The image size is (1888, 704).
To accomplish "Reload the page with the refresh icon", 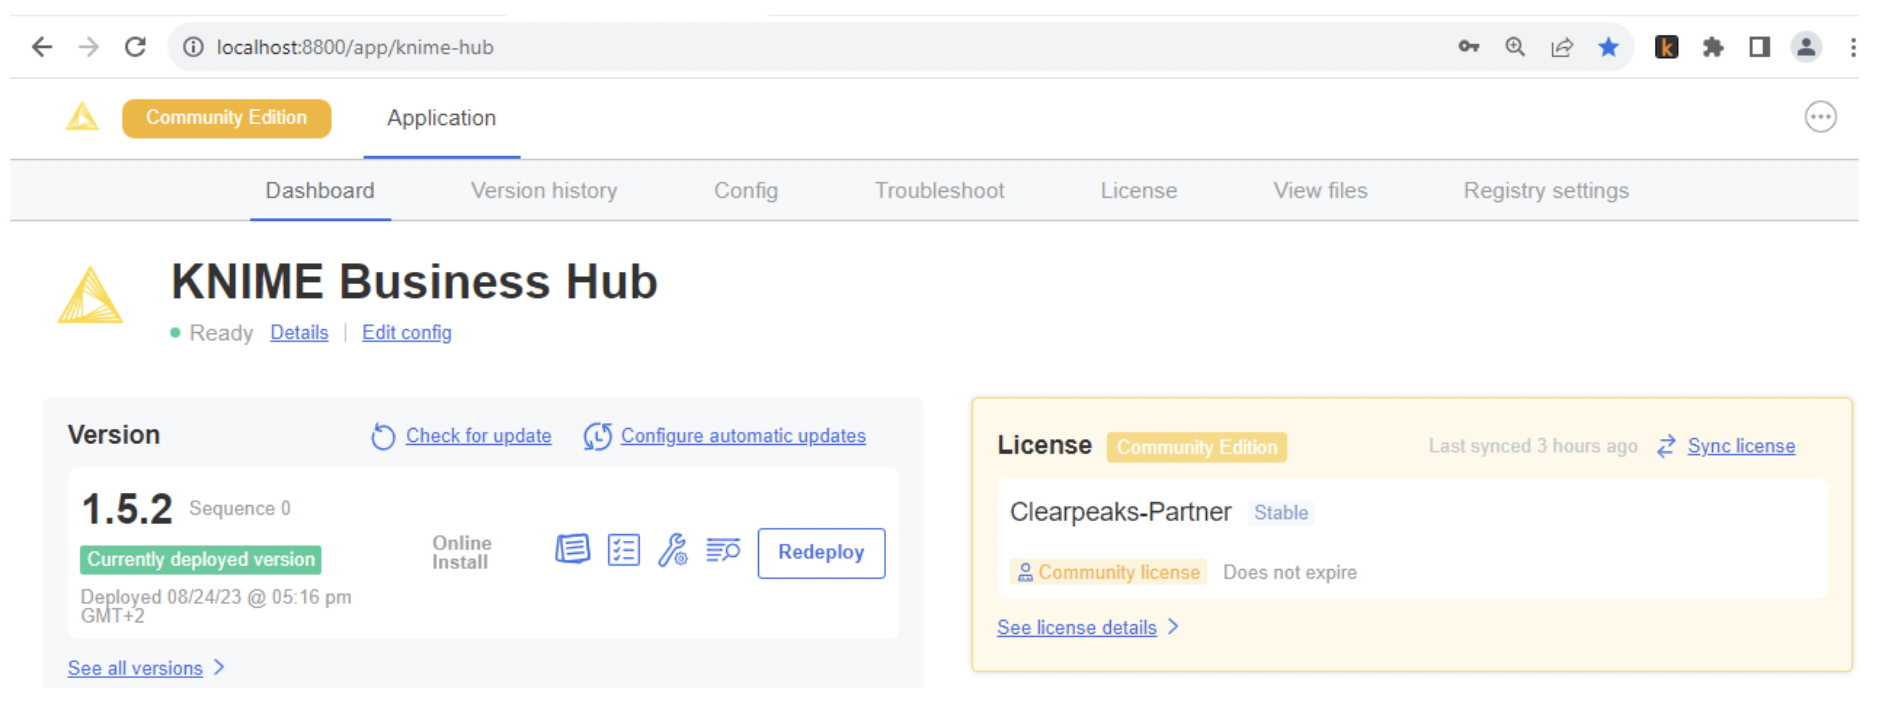I will (x=135, y=47).
